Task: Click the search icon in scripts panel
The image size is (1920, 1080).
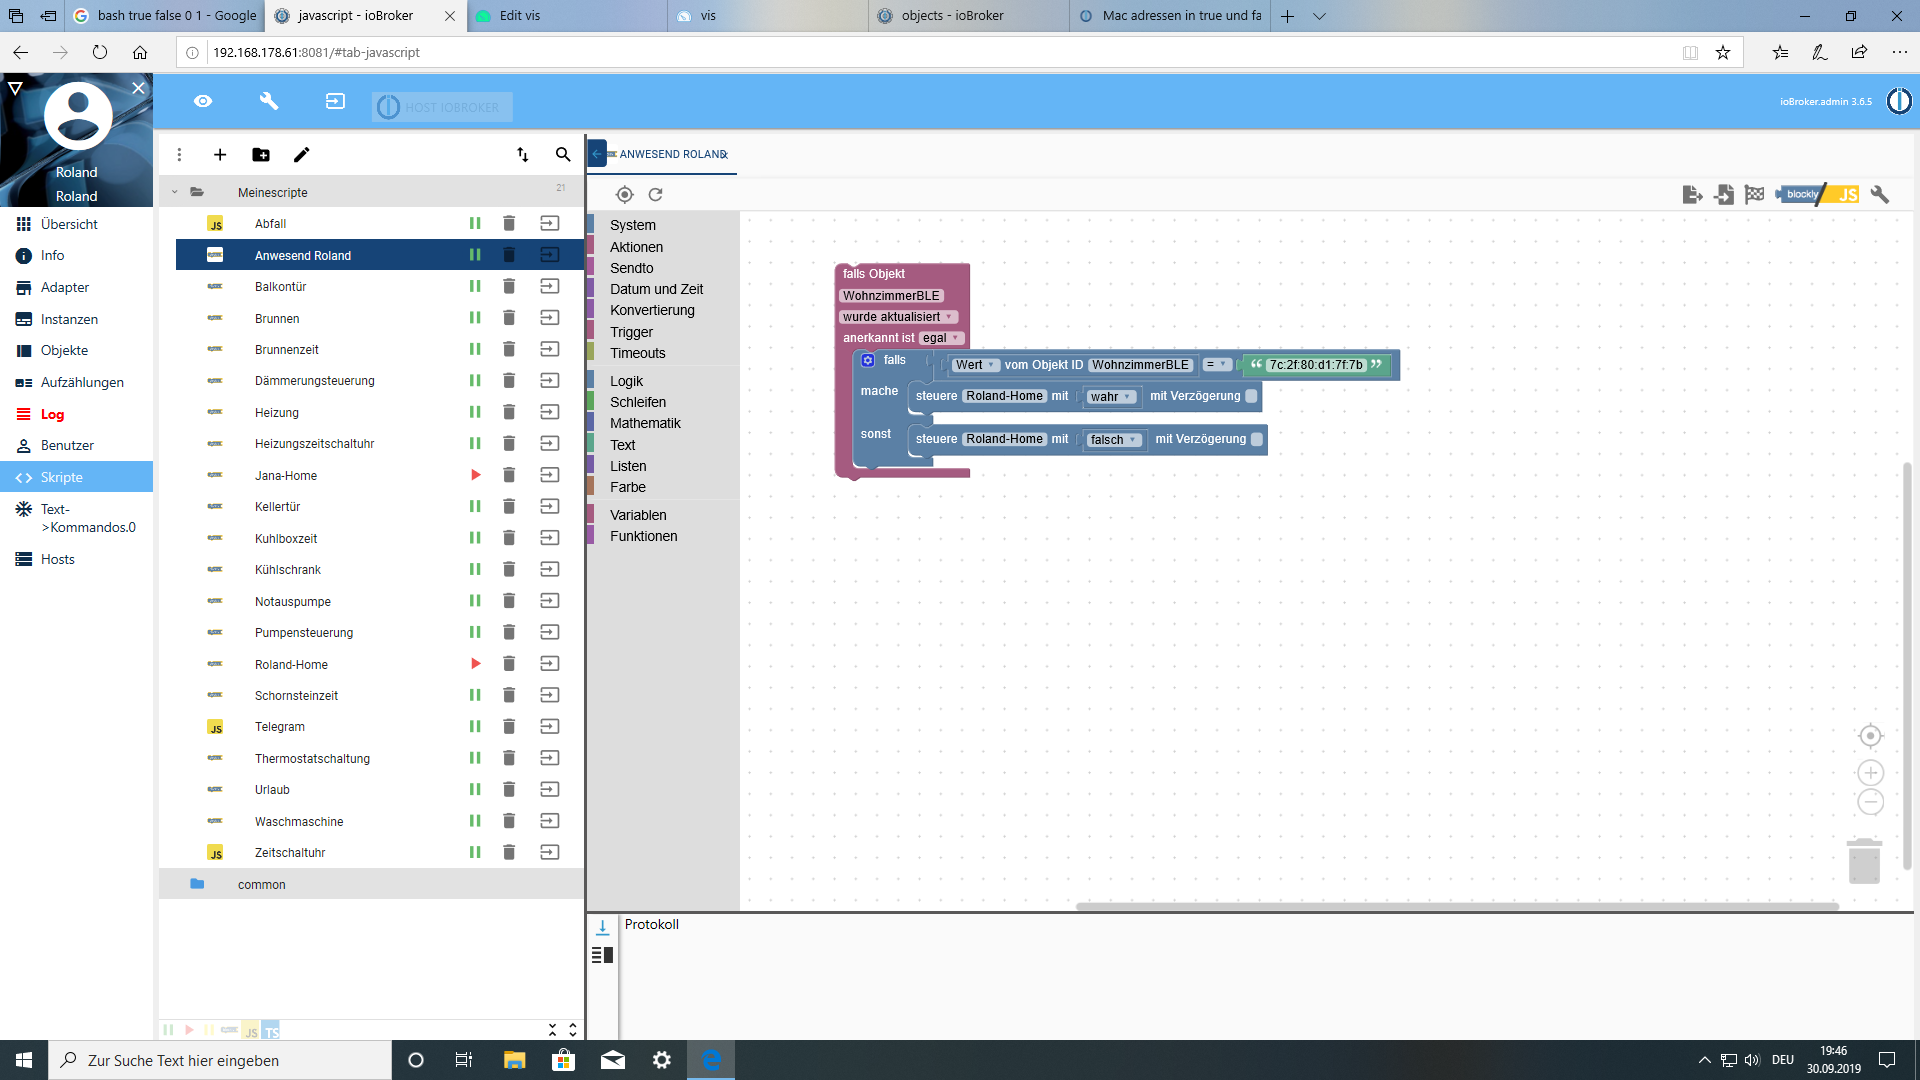Action: (x=563, y=154)
